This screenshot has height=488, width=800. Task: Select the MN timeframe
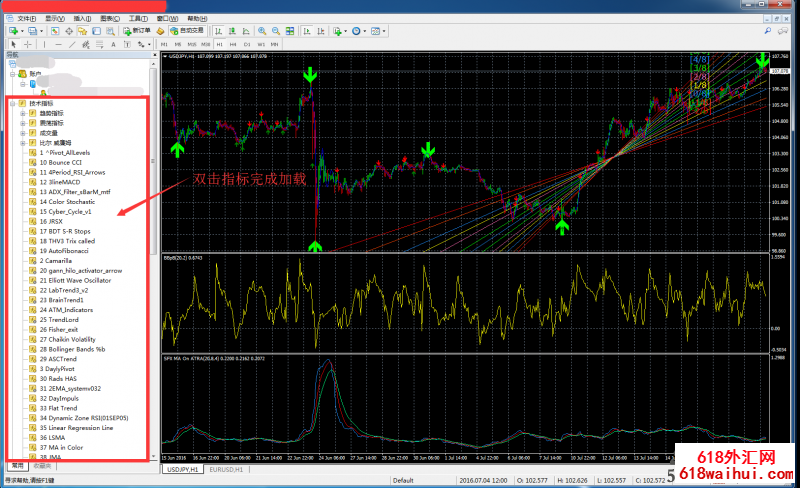(274, 44)
